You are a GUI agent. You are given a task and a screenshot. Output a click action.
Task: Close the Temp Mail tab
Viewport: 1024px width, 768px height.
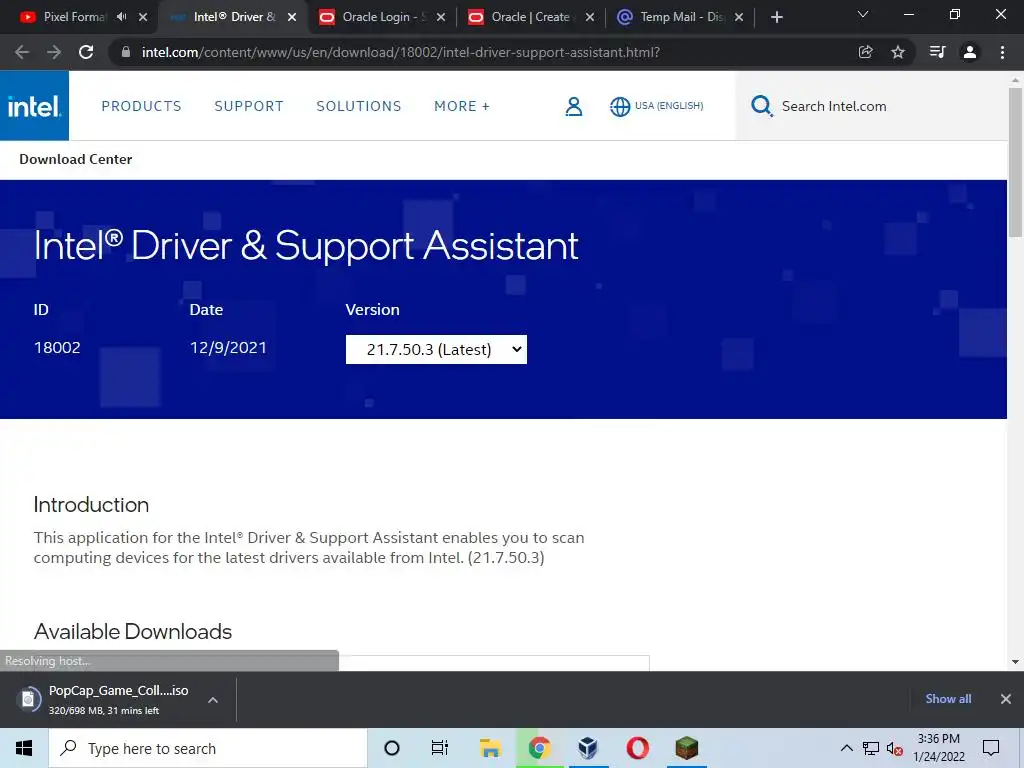click(x=739, y=17)
